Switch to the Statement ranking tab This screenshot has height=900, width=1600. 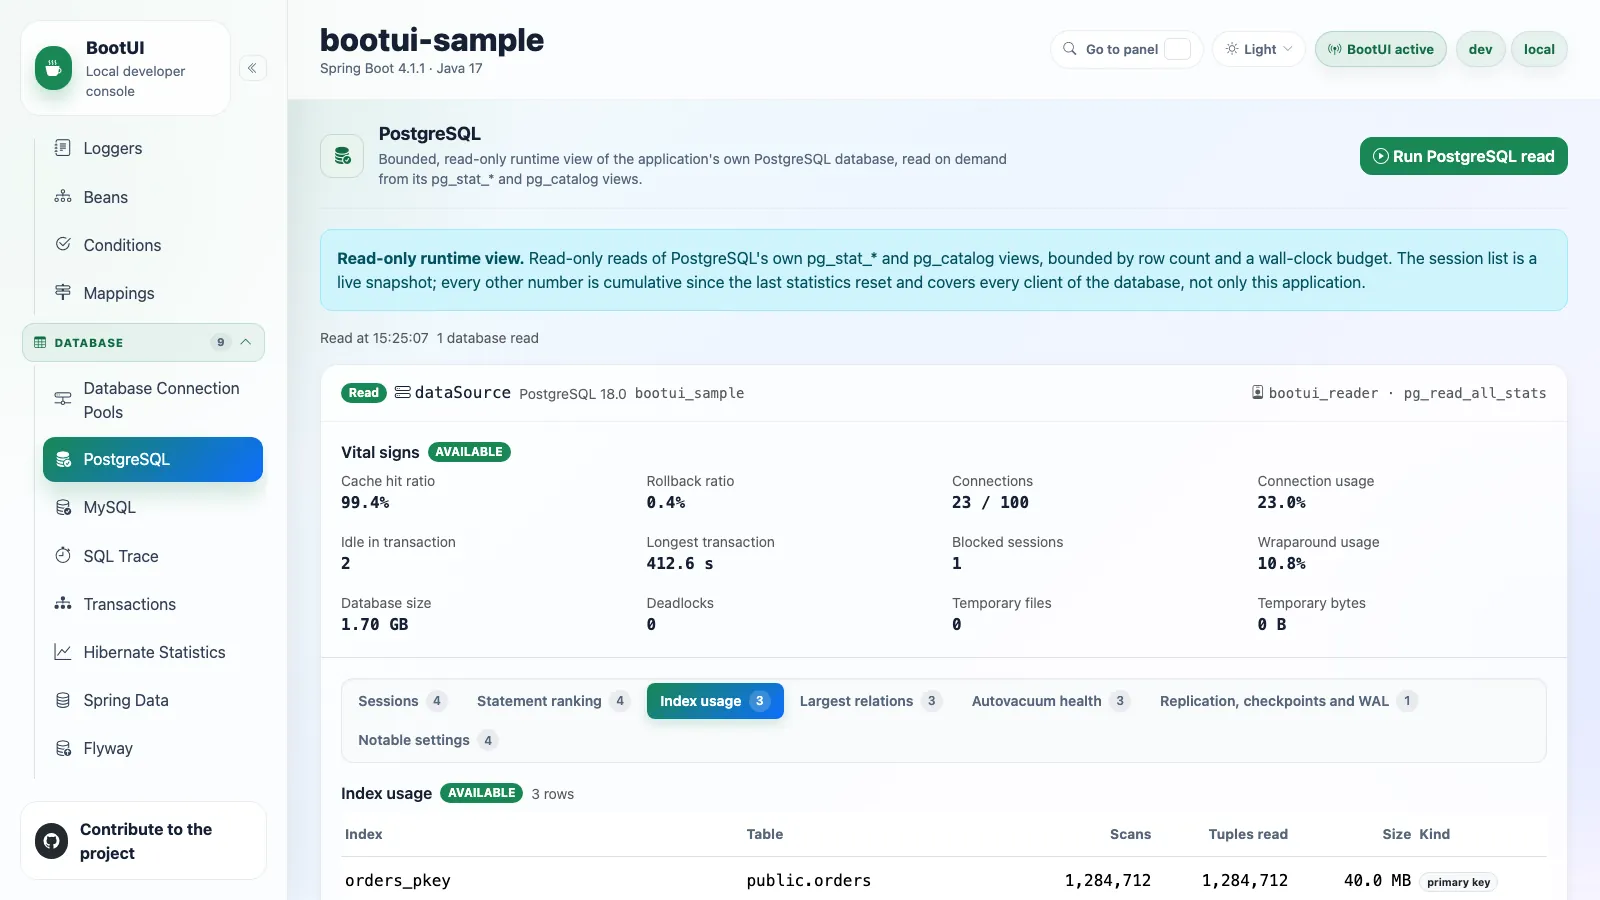[x=552, y=701]
